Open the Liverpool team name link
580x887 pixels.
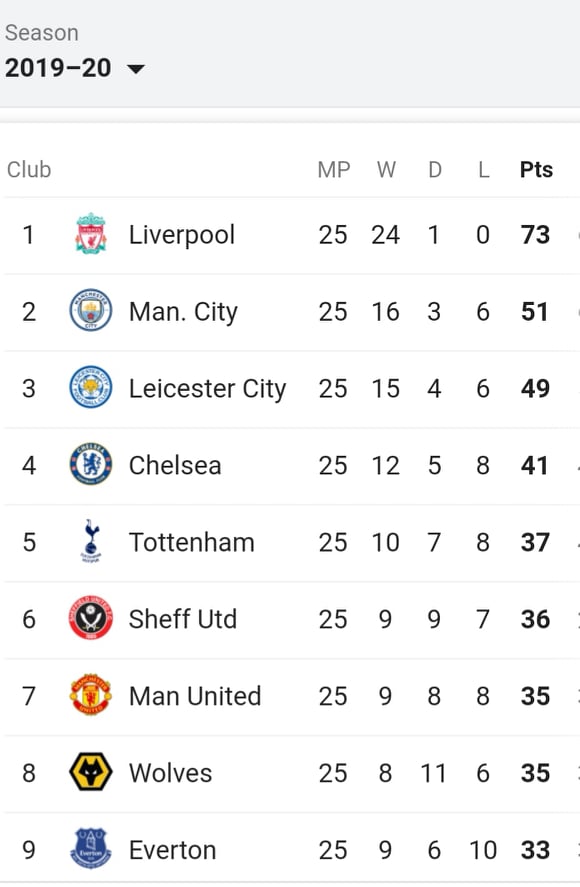[182, 235]
